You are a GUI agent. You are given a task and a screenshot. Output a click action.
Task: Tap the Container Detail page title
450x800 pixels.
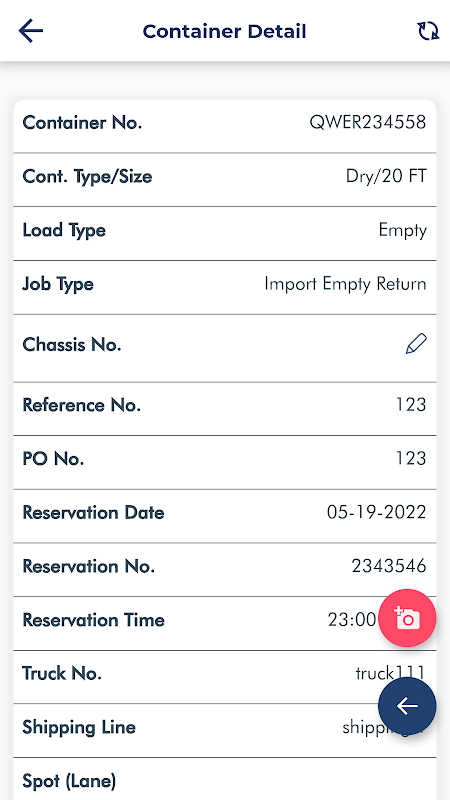point(224,31)
